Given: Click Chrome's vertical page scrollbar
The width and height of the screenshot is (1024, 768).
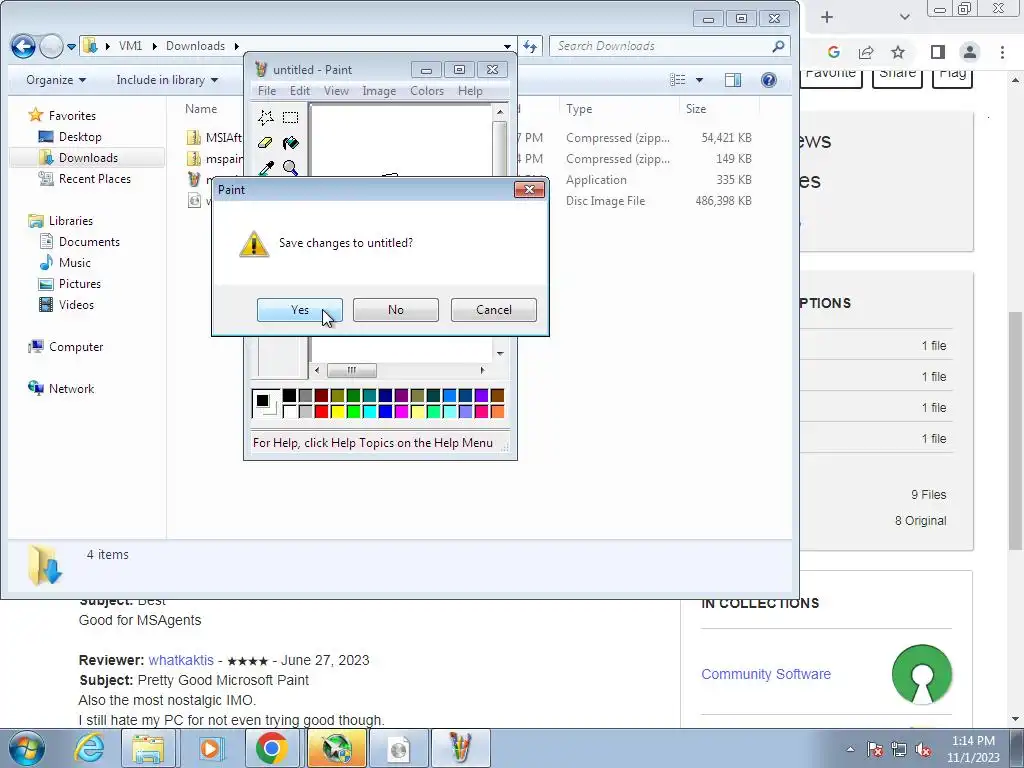Looking at the screenshot, I should 1015,431.
